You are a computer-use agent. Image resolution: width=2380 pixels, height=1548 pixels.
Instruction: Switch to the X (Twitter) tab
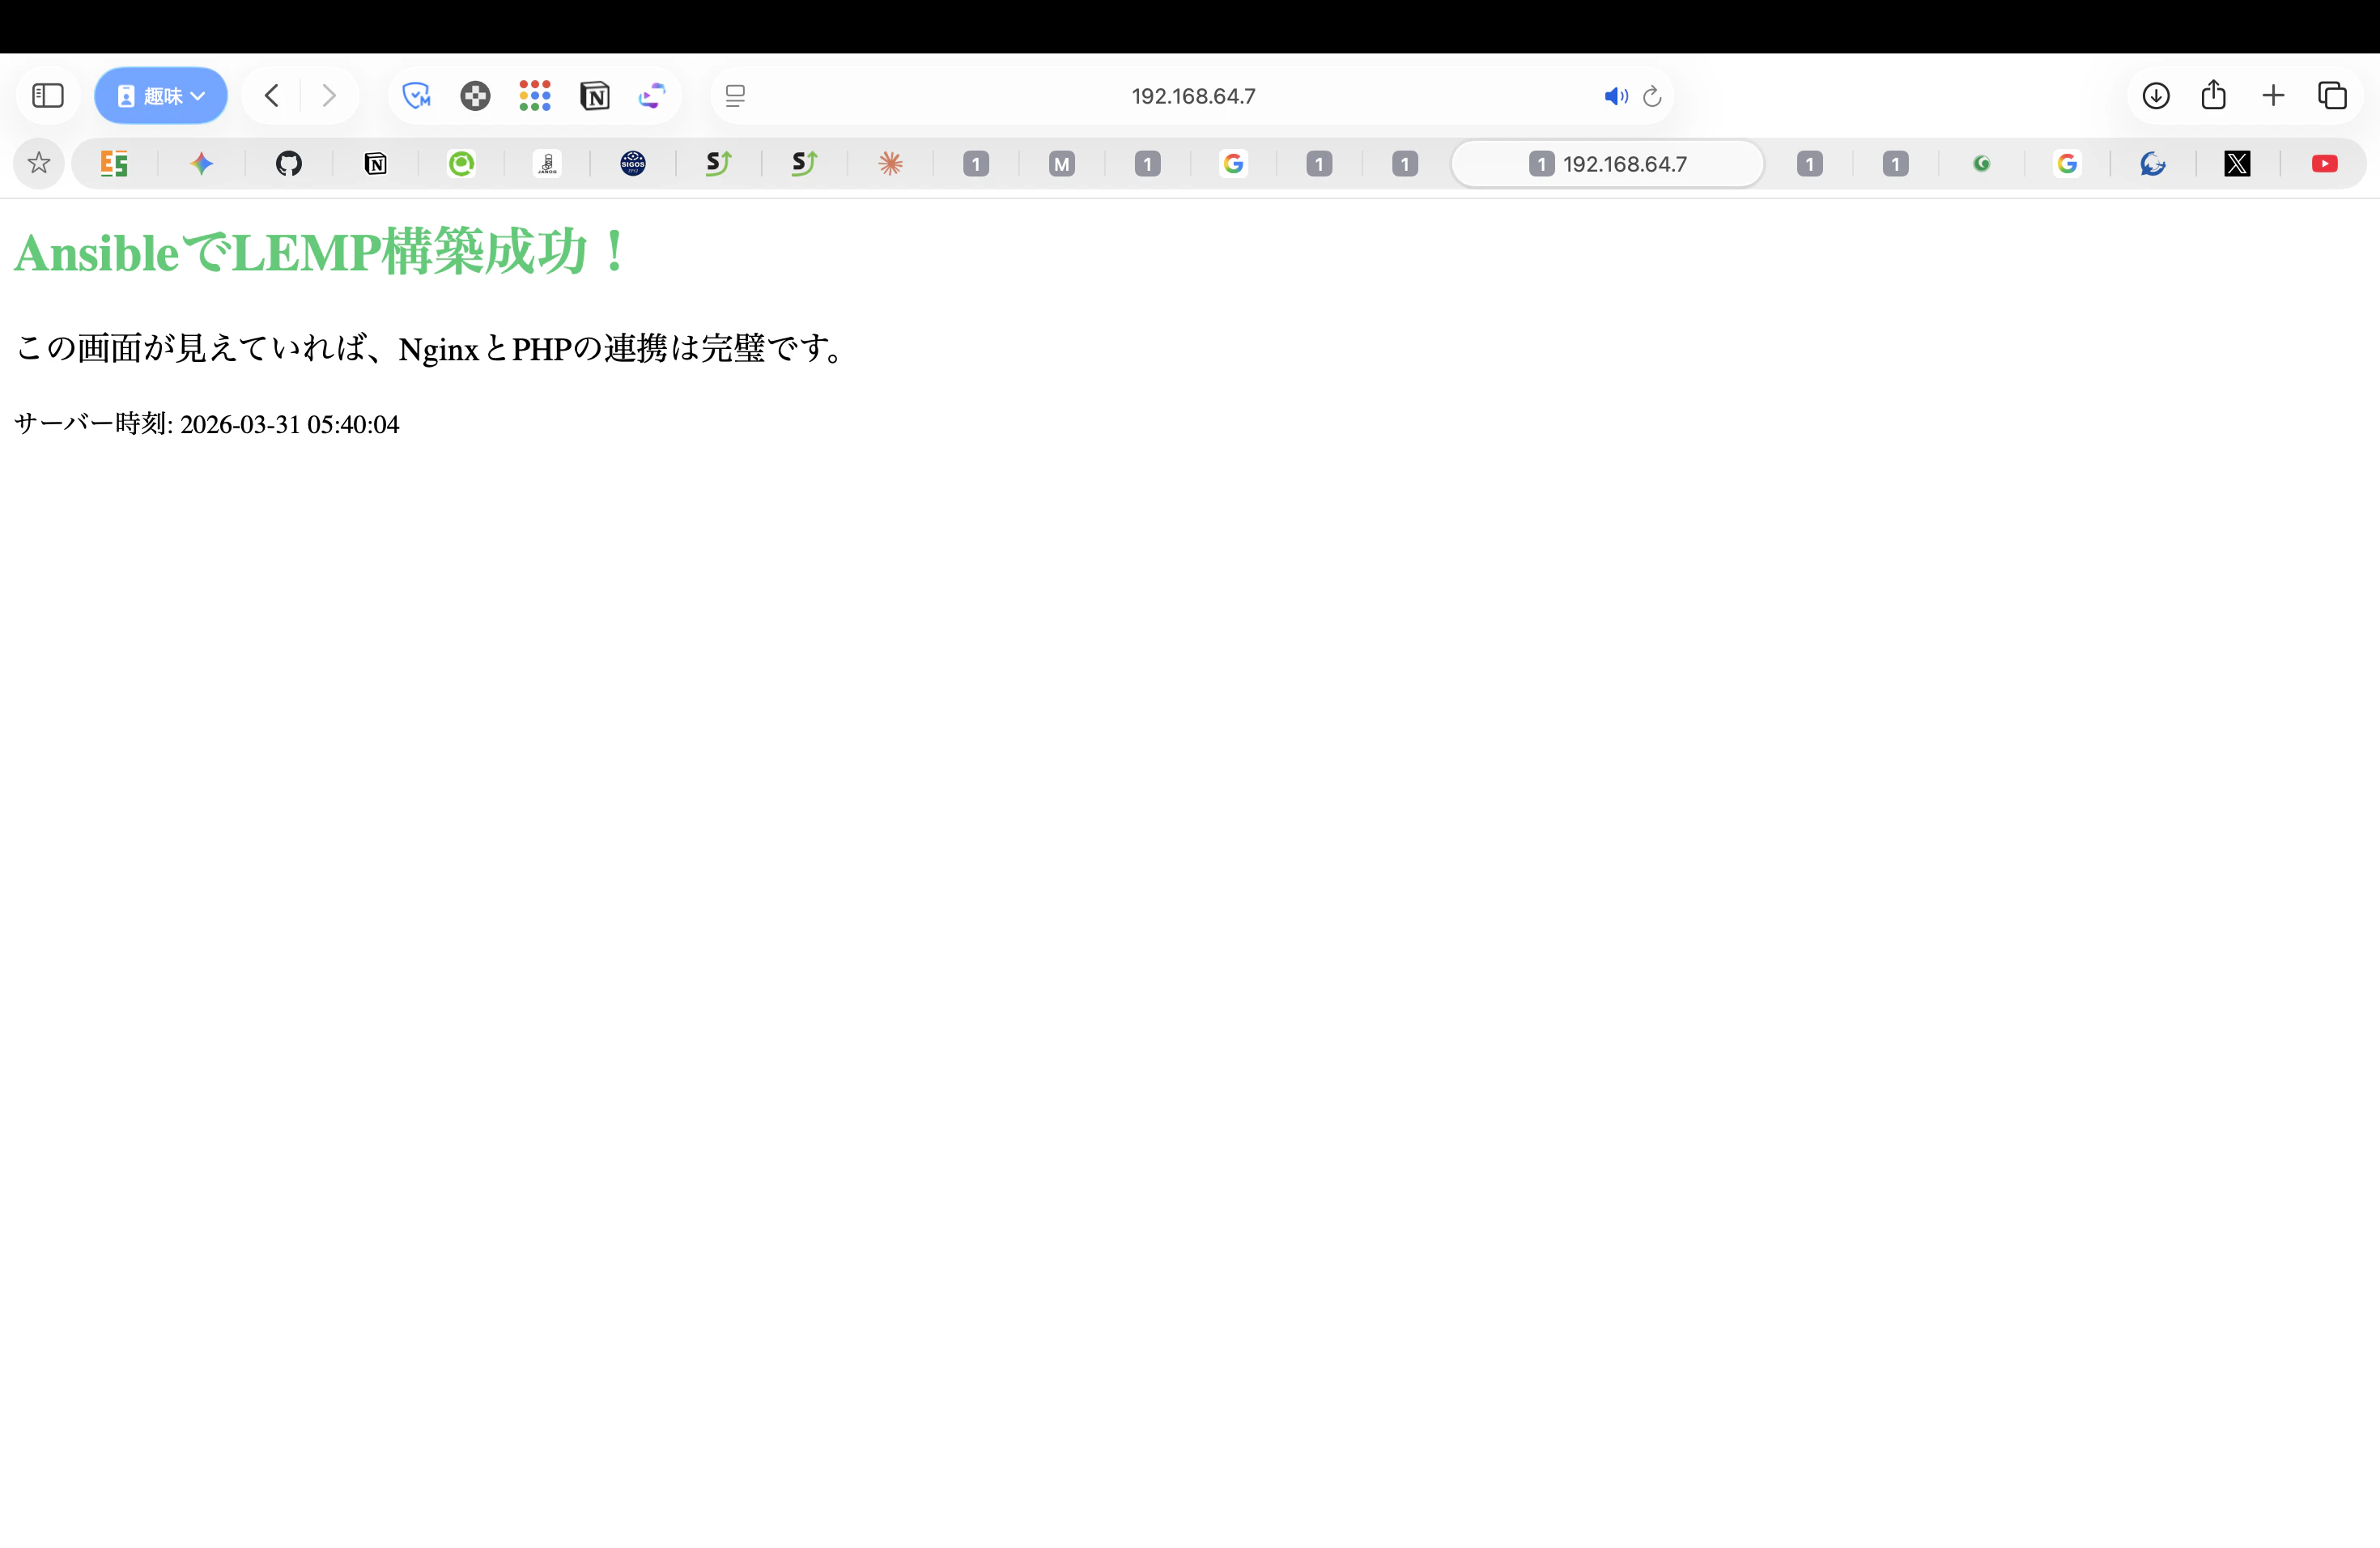point(2238,163)
